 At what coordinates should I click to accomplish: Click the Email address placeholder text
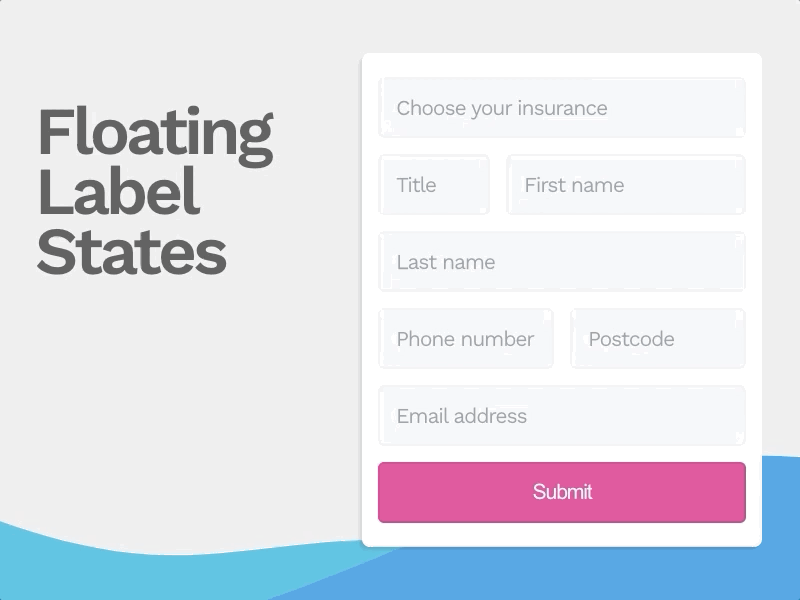click(x=462, y=415)
